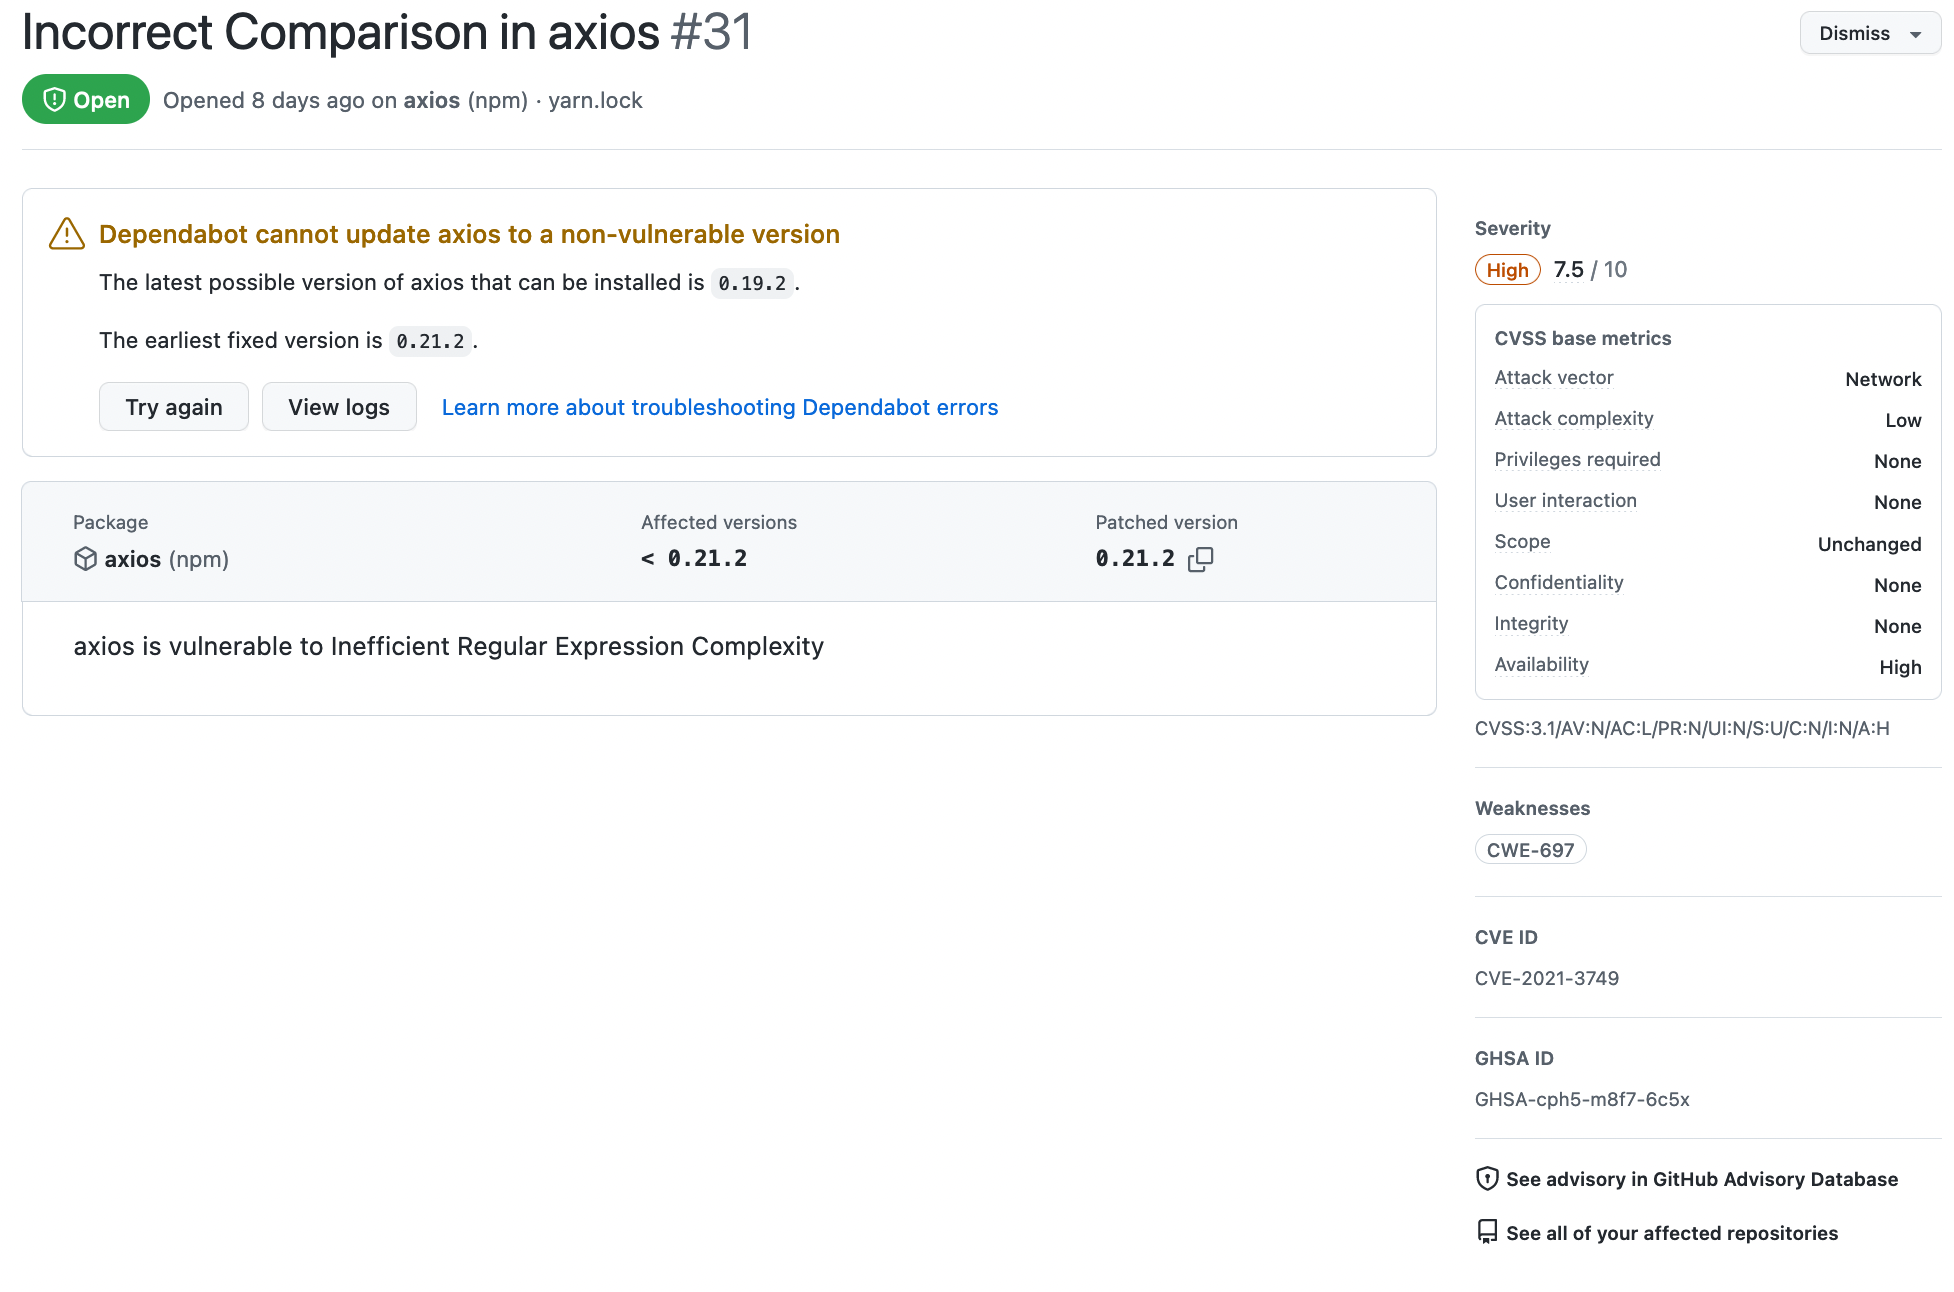Expand the Dismiss options menu
This screenshot has width=1954, height=1292.
point(1915,32)
